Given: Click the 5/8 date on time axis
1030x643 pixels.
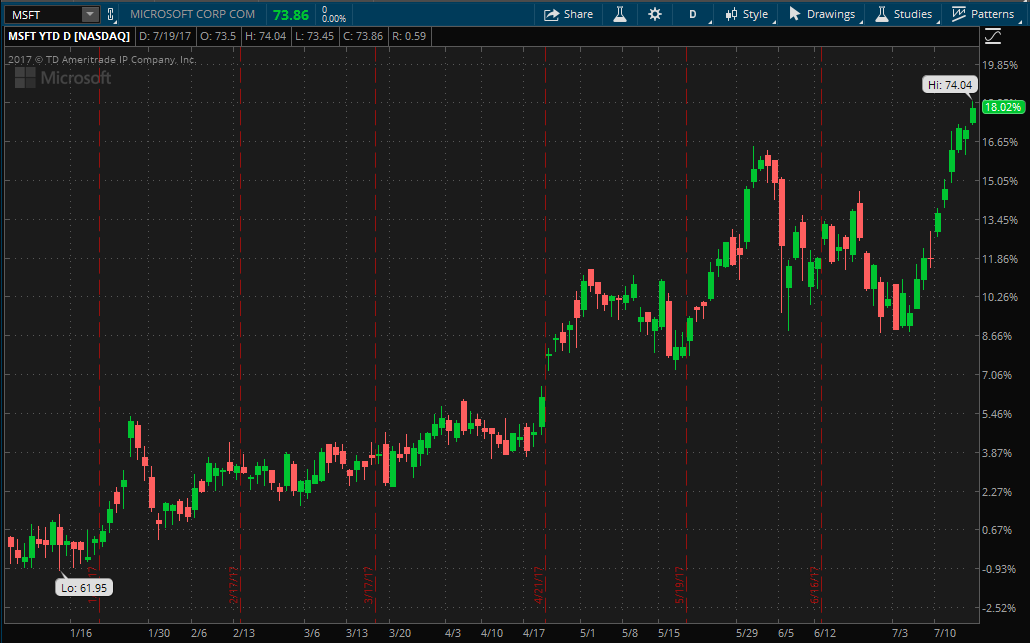Looking at the screenshot, I should pos(630,633).
